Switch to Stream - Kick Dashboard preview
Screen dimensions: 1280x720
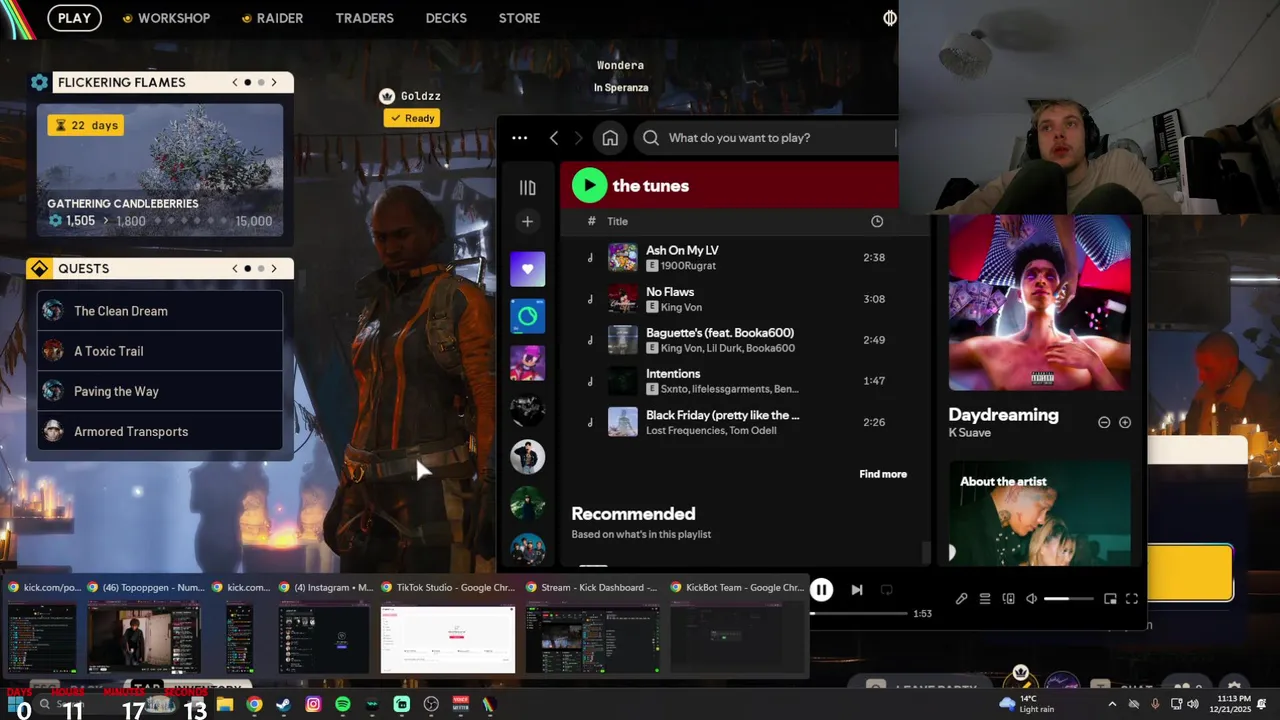coord(593,629)
